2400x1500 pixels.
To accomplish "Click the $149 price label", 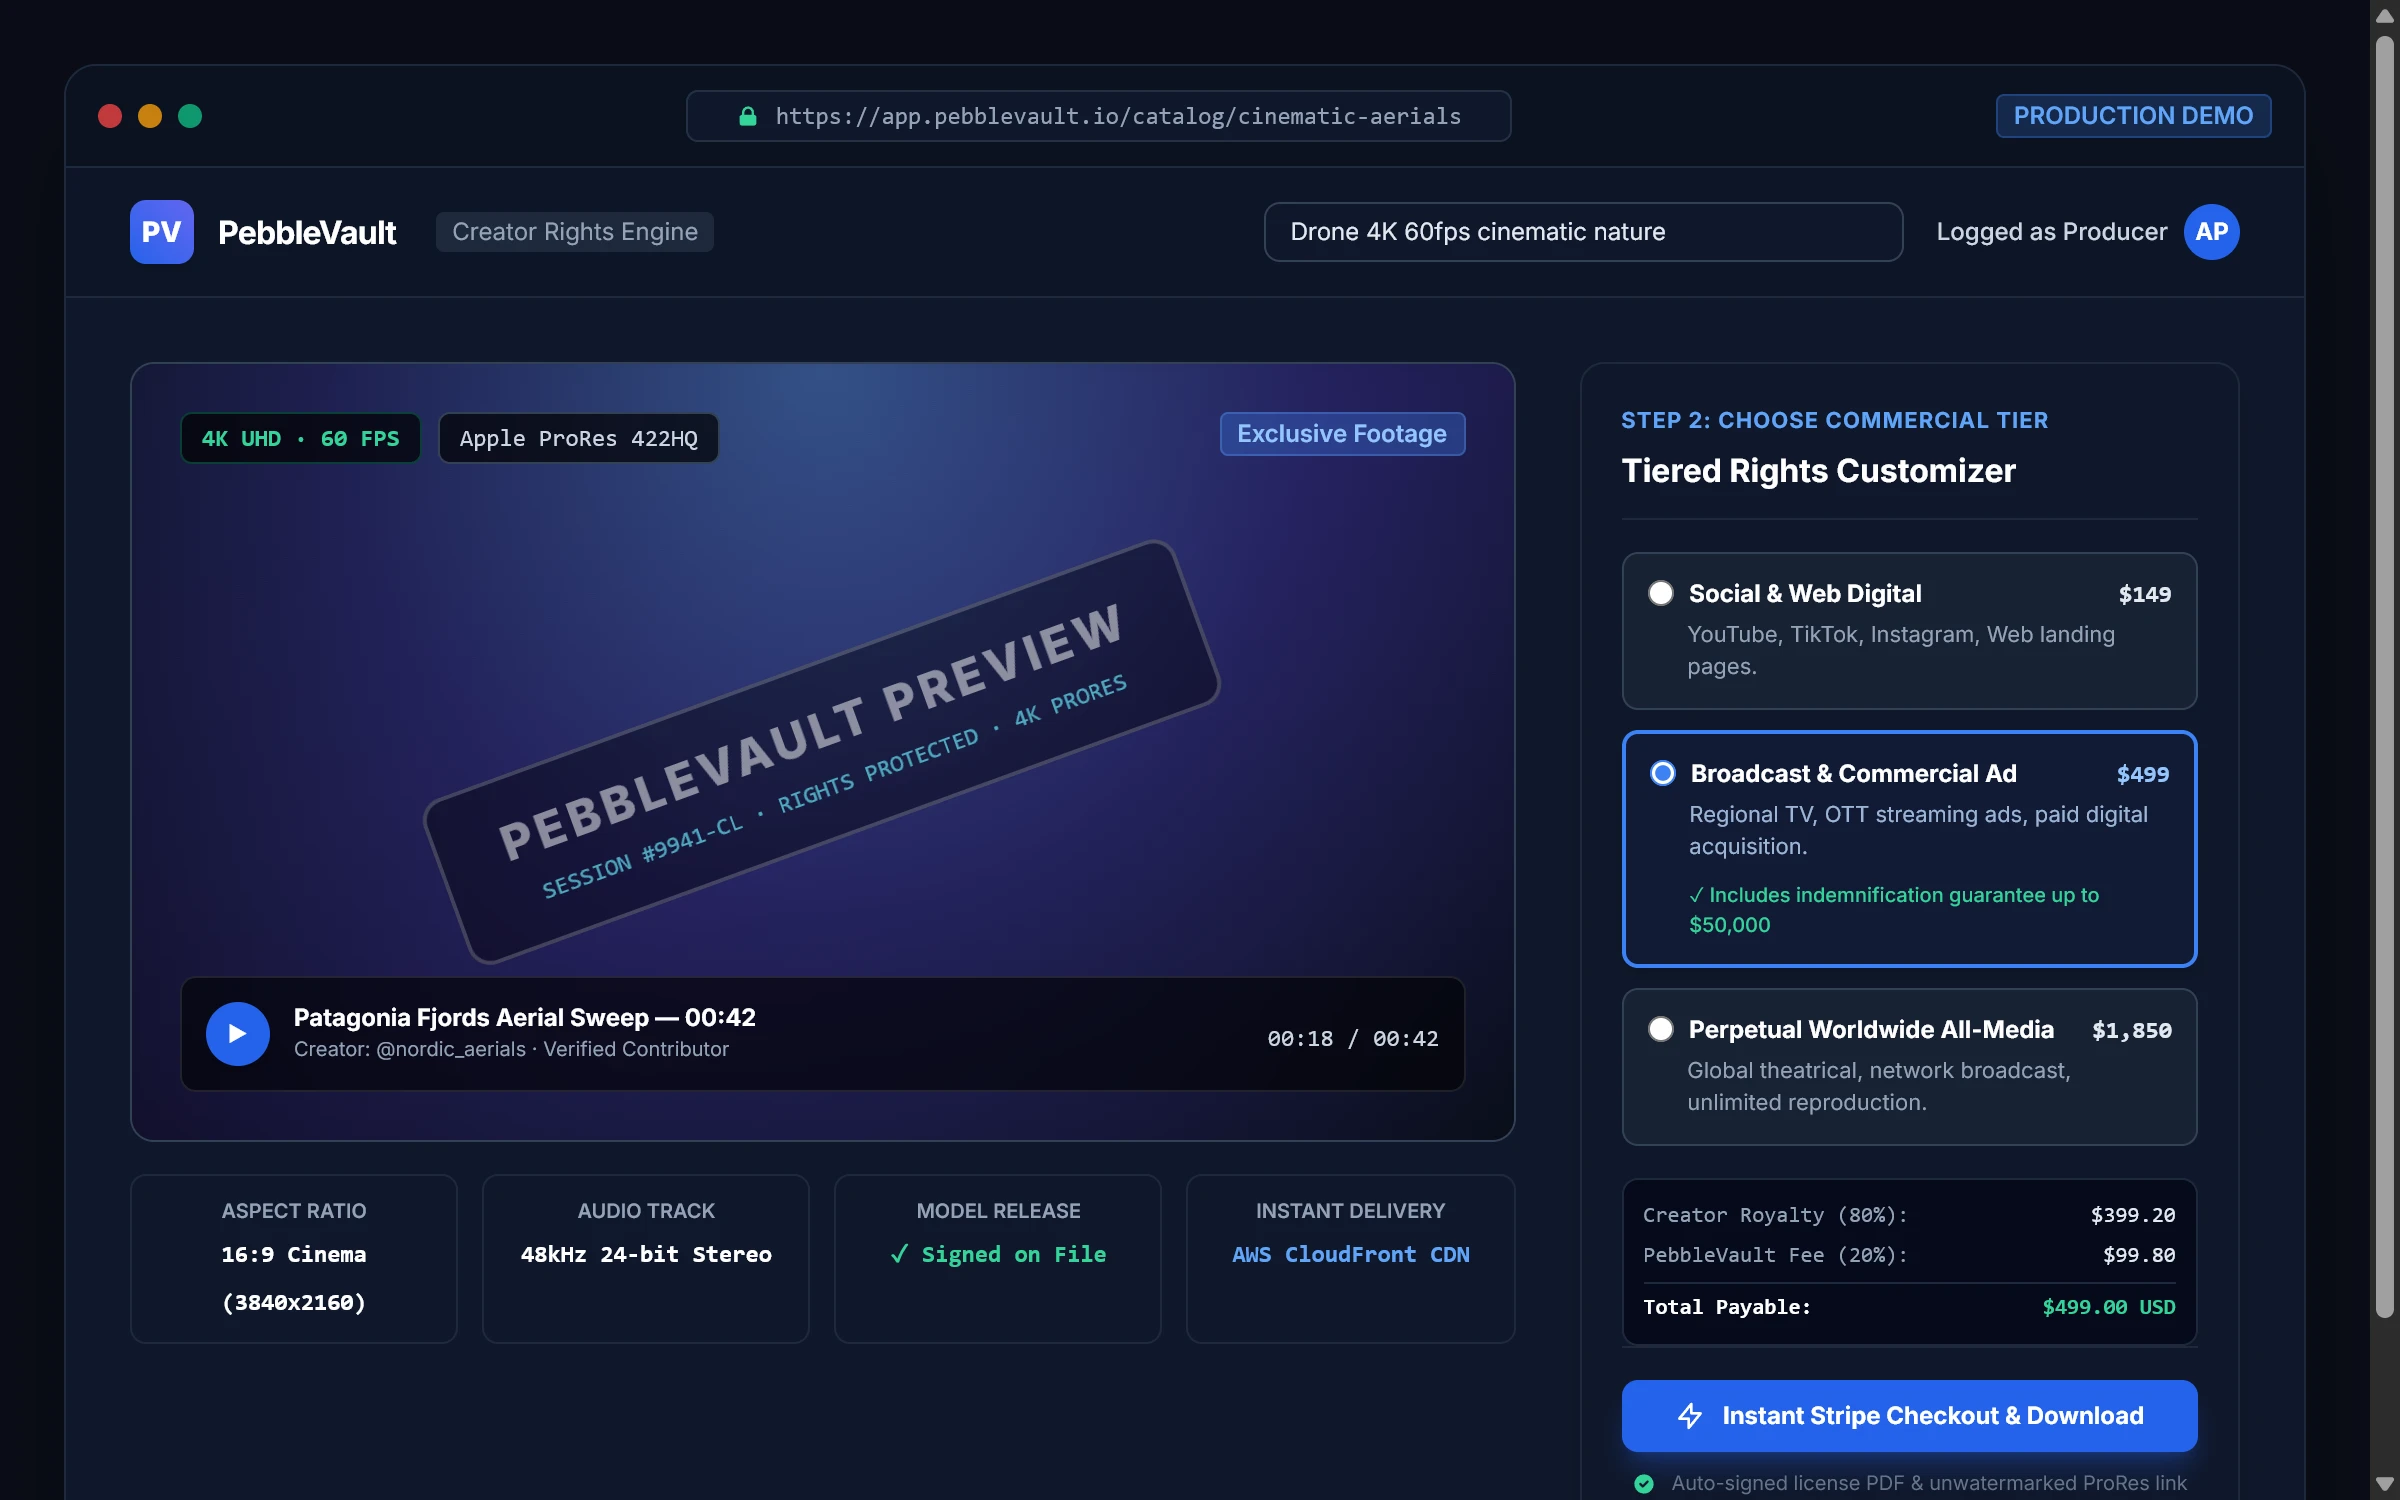I will click(2144, 594).
